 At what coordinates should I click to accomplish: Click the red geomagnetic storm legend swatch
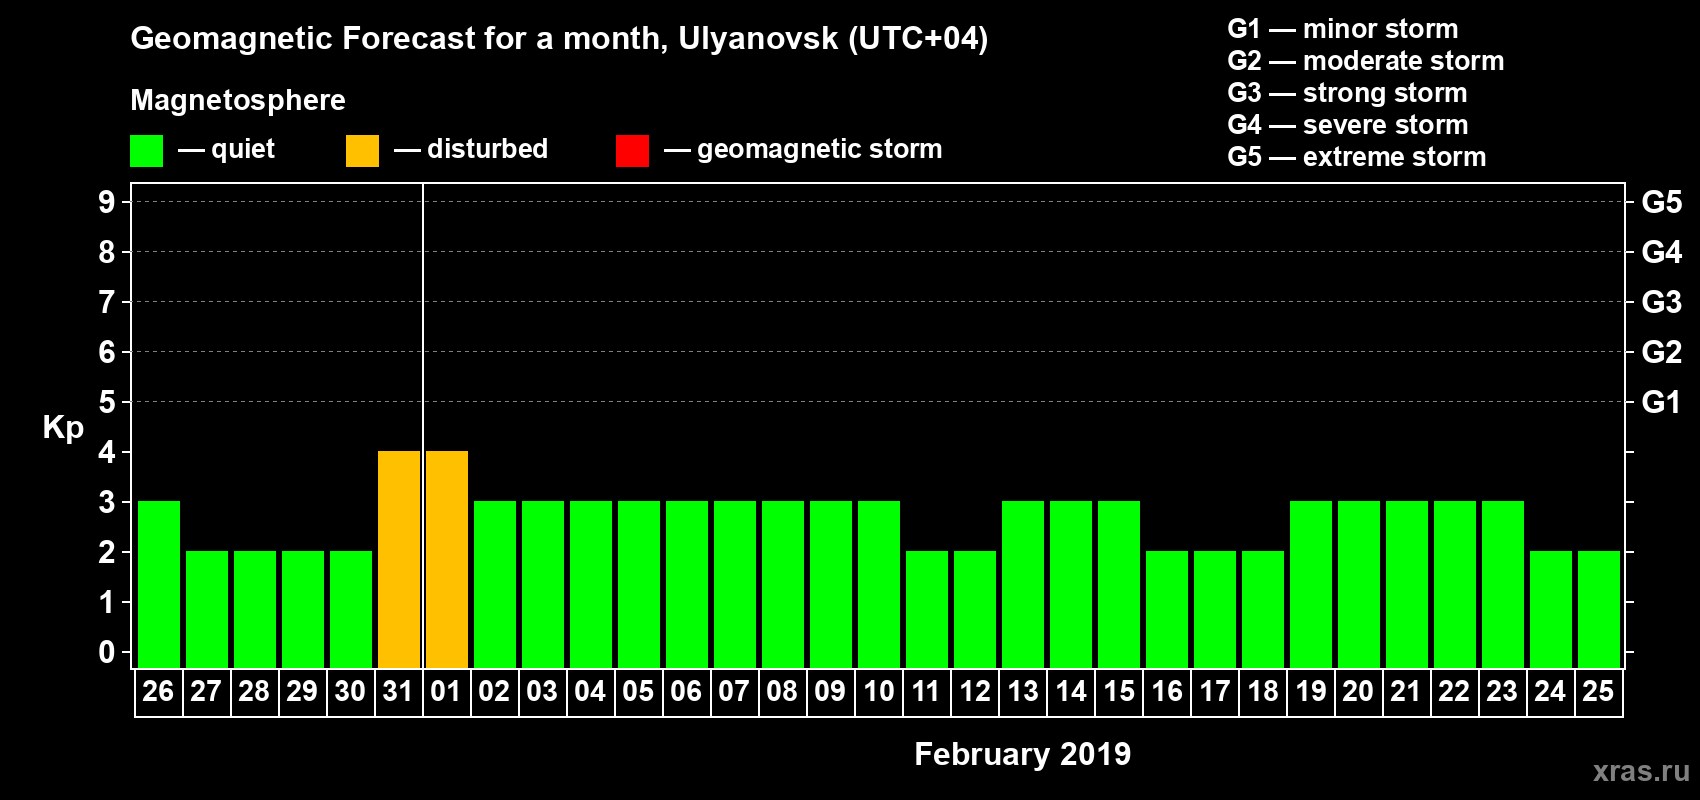click(x=633, y=151)
